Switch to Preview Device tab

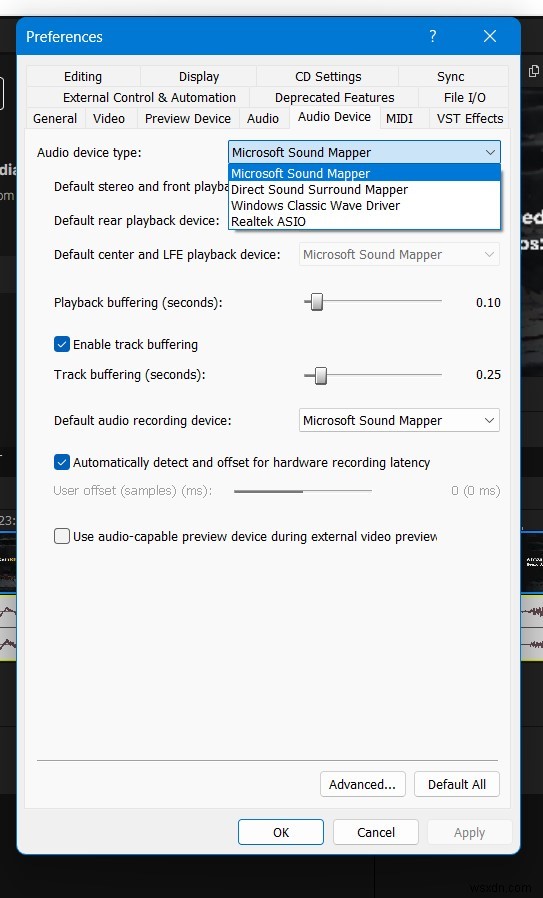tap(188, 119)
